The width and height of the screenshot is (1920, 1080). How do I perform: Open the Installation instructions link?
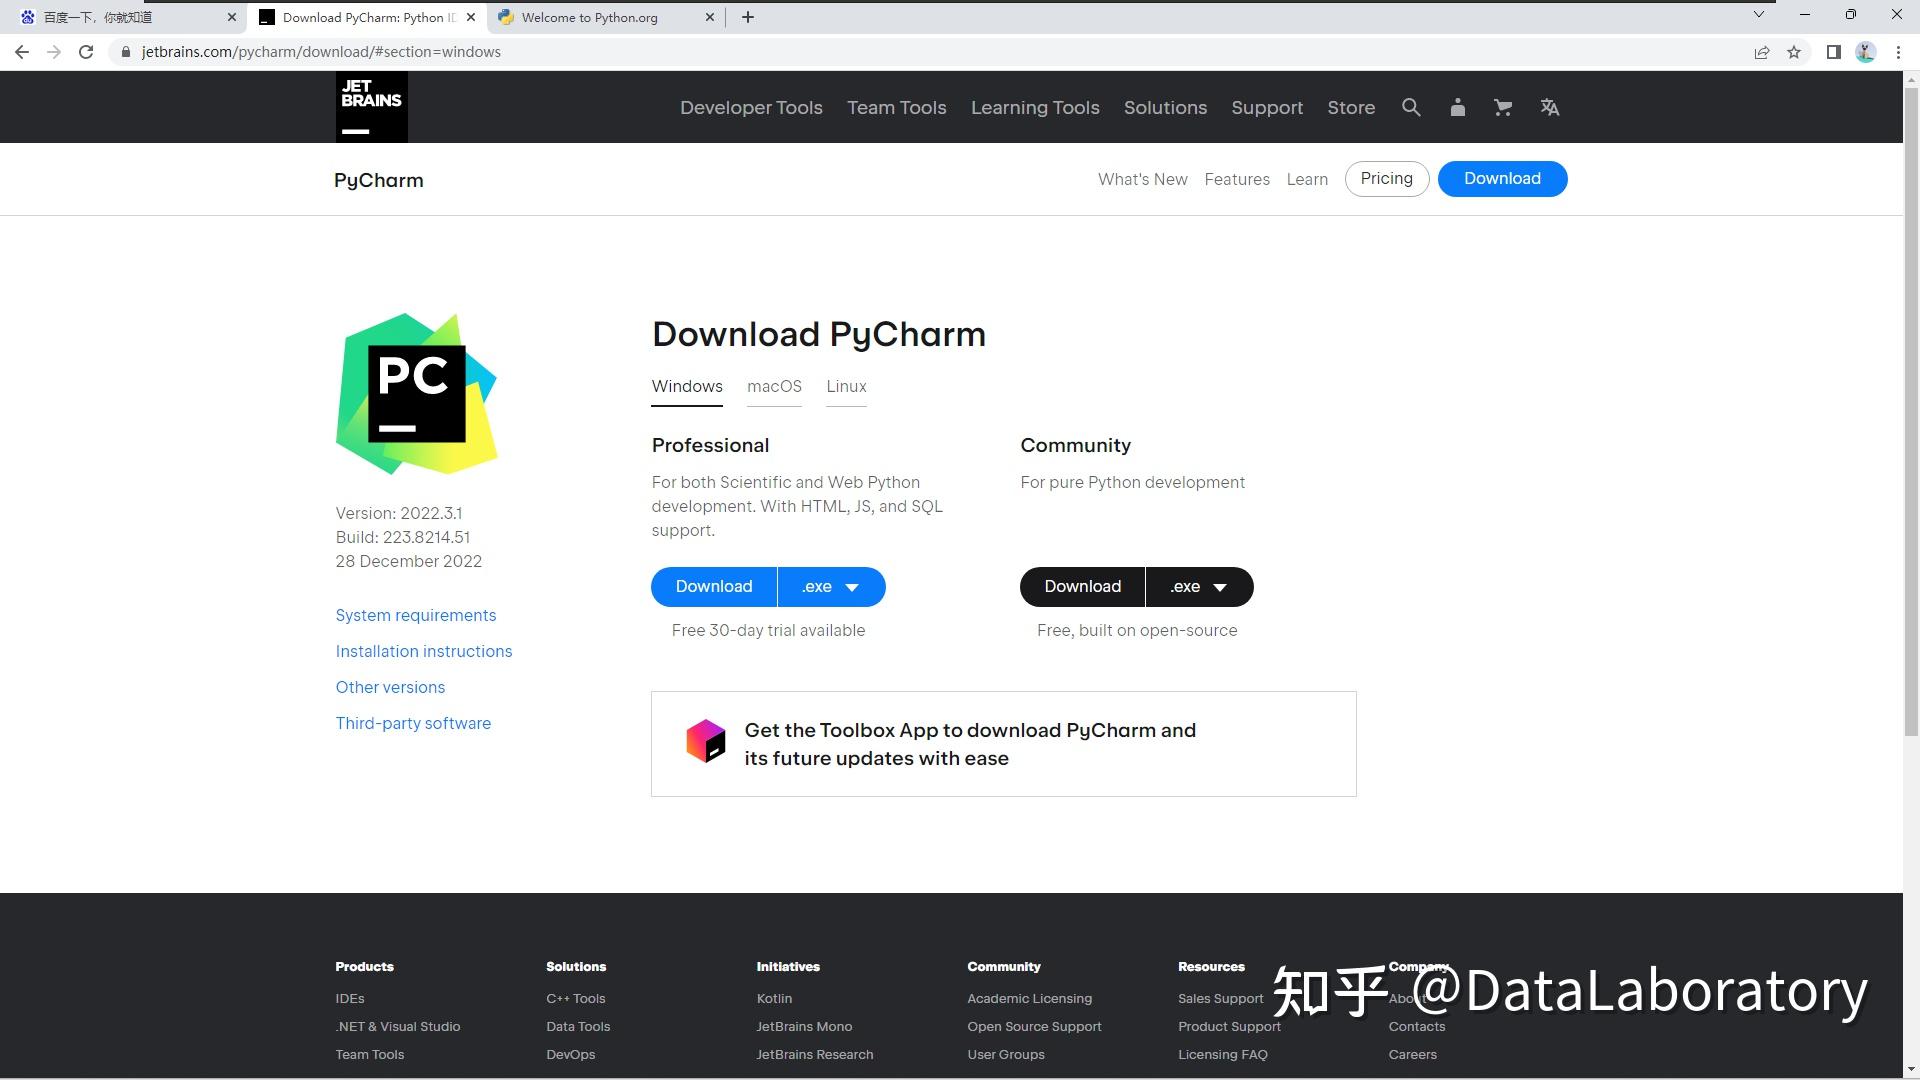(x=423, y=651)
